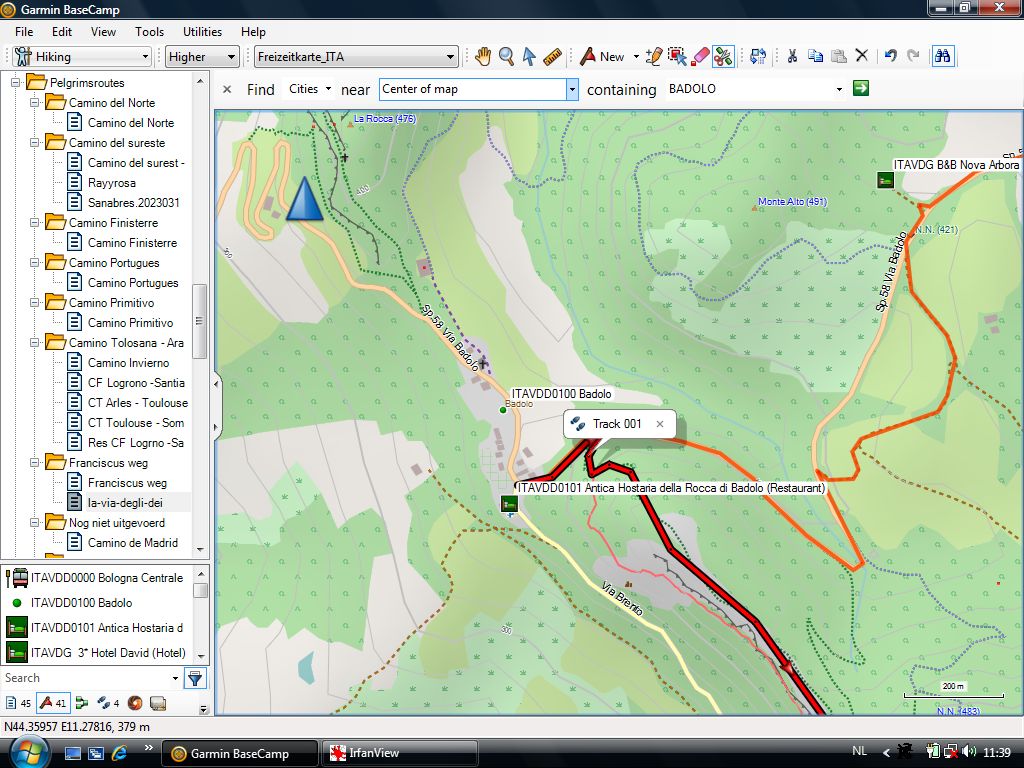This screenshot has height=768, width=1024.
Task: Toggle the tracks filter showing 4
Action: [108, 703]
